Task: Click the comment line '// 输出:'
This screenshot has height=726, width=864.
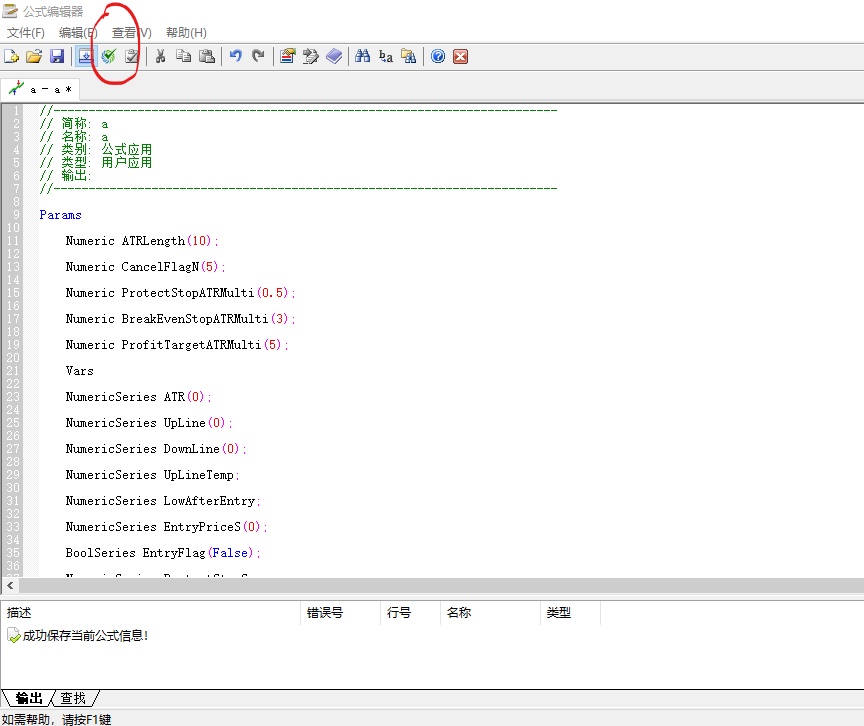Action: (x=66, y=176)
